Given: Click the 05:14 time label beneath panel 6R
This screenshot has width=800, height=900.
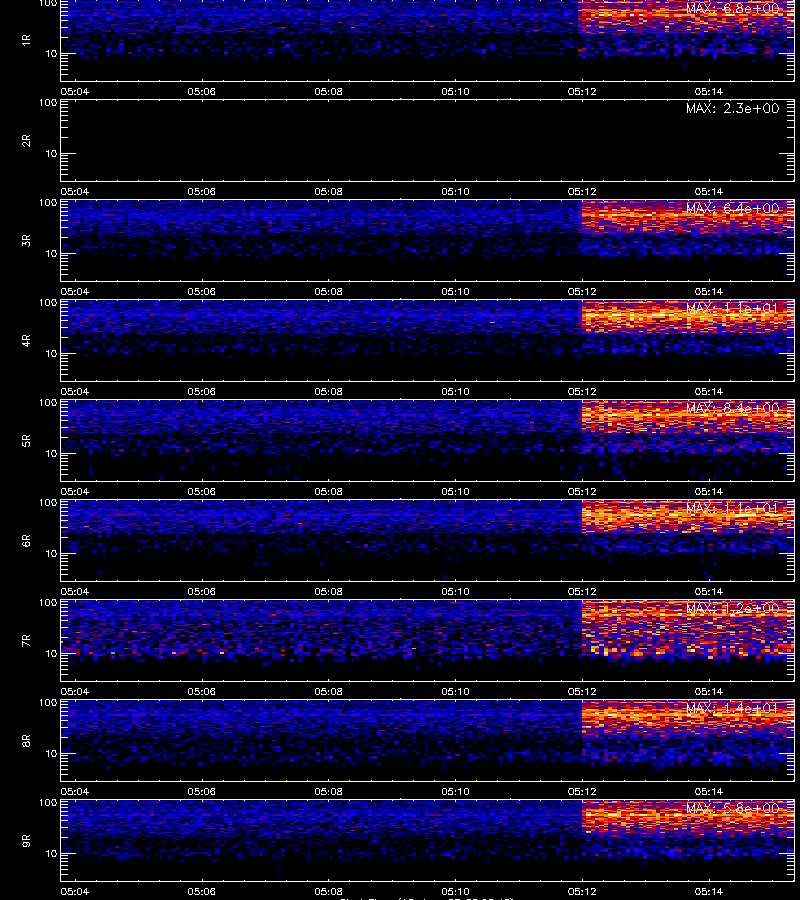Looking at the screenshot, I should point(709,591).
